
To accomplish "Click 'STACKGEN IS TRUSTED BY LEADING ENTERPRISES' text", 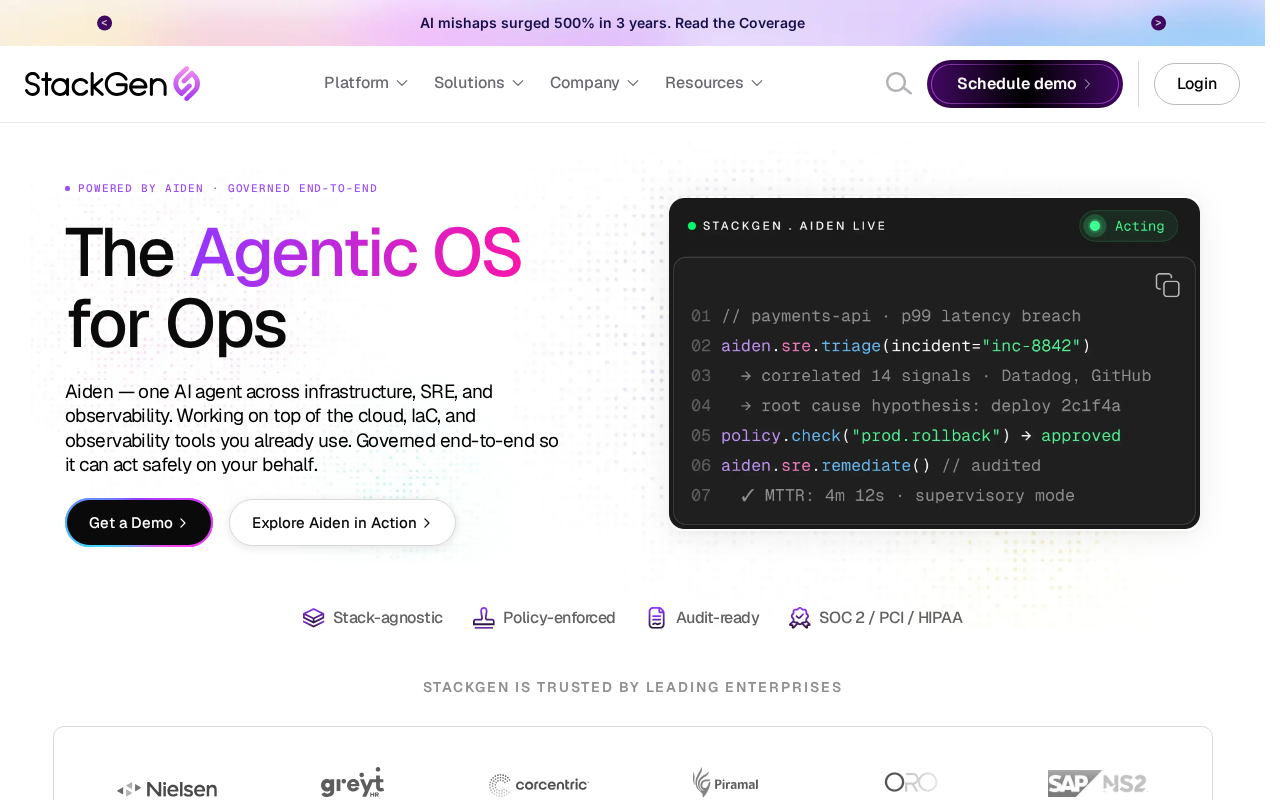I will [x=633, y=688].
